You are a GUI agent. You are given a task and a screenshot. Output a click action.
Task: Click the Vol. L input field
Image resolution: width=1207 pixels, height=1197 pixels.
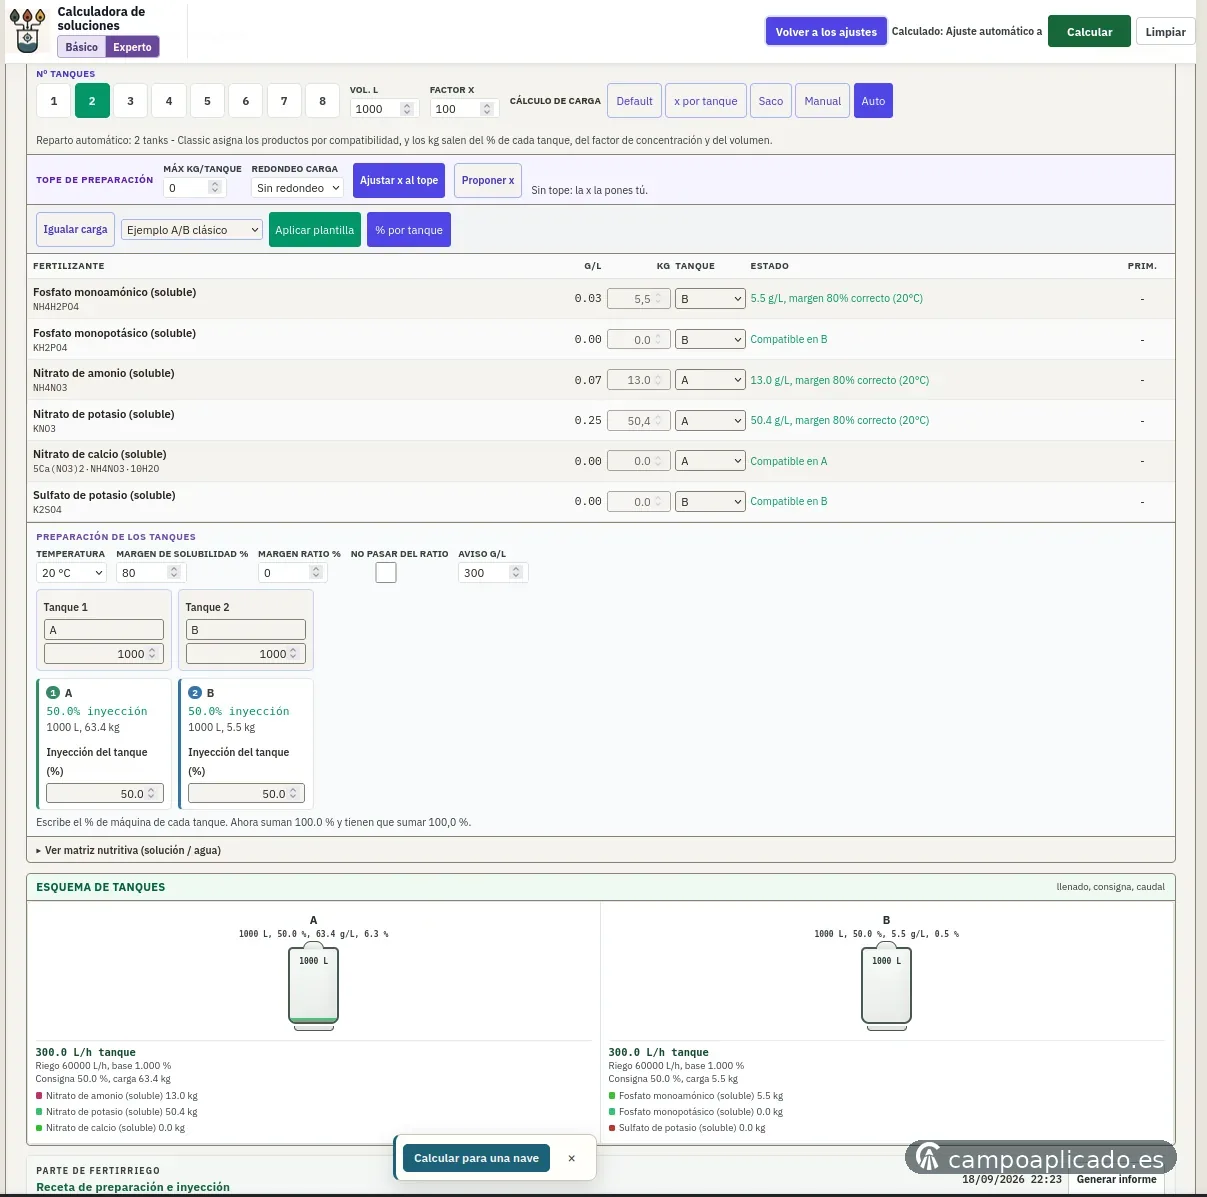[382, 109]
